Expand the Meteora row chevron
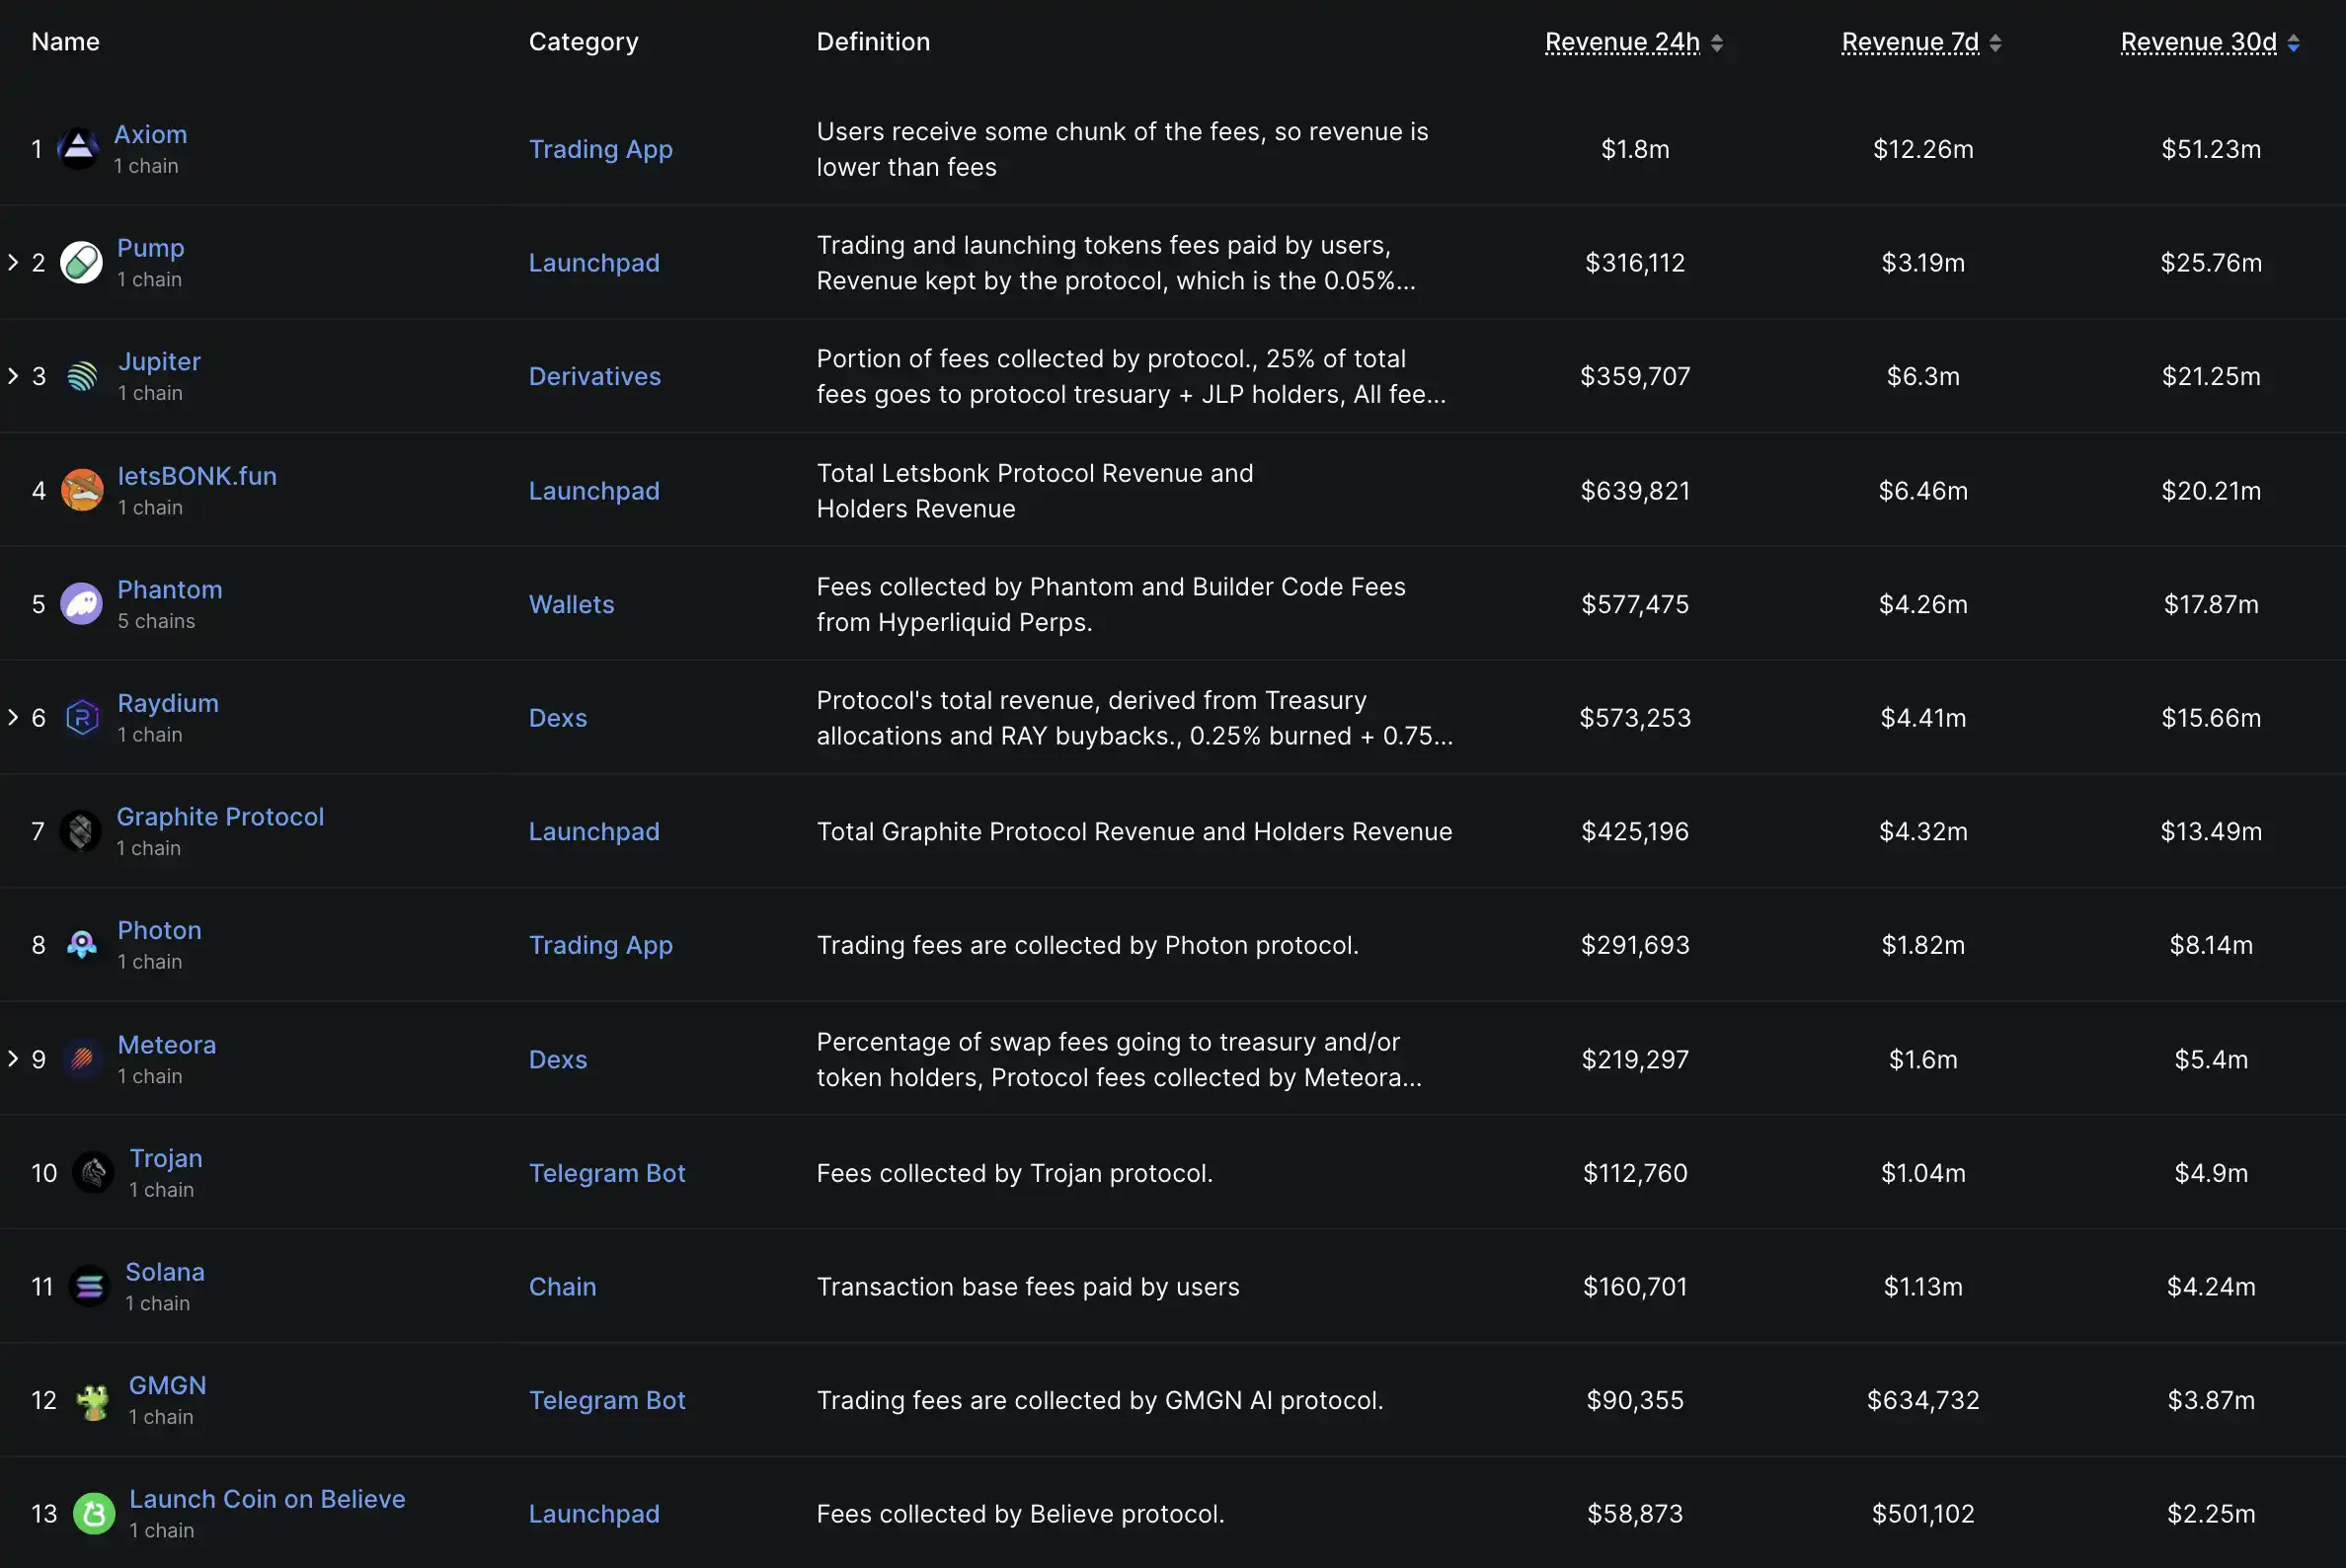 (x=13, y=1059)
